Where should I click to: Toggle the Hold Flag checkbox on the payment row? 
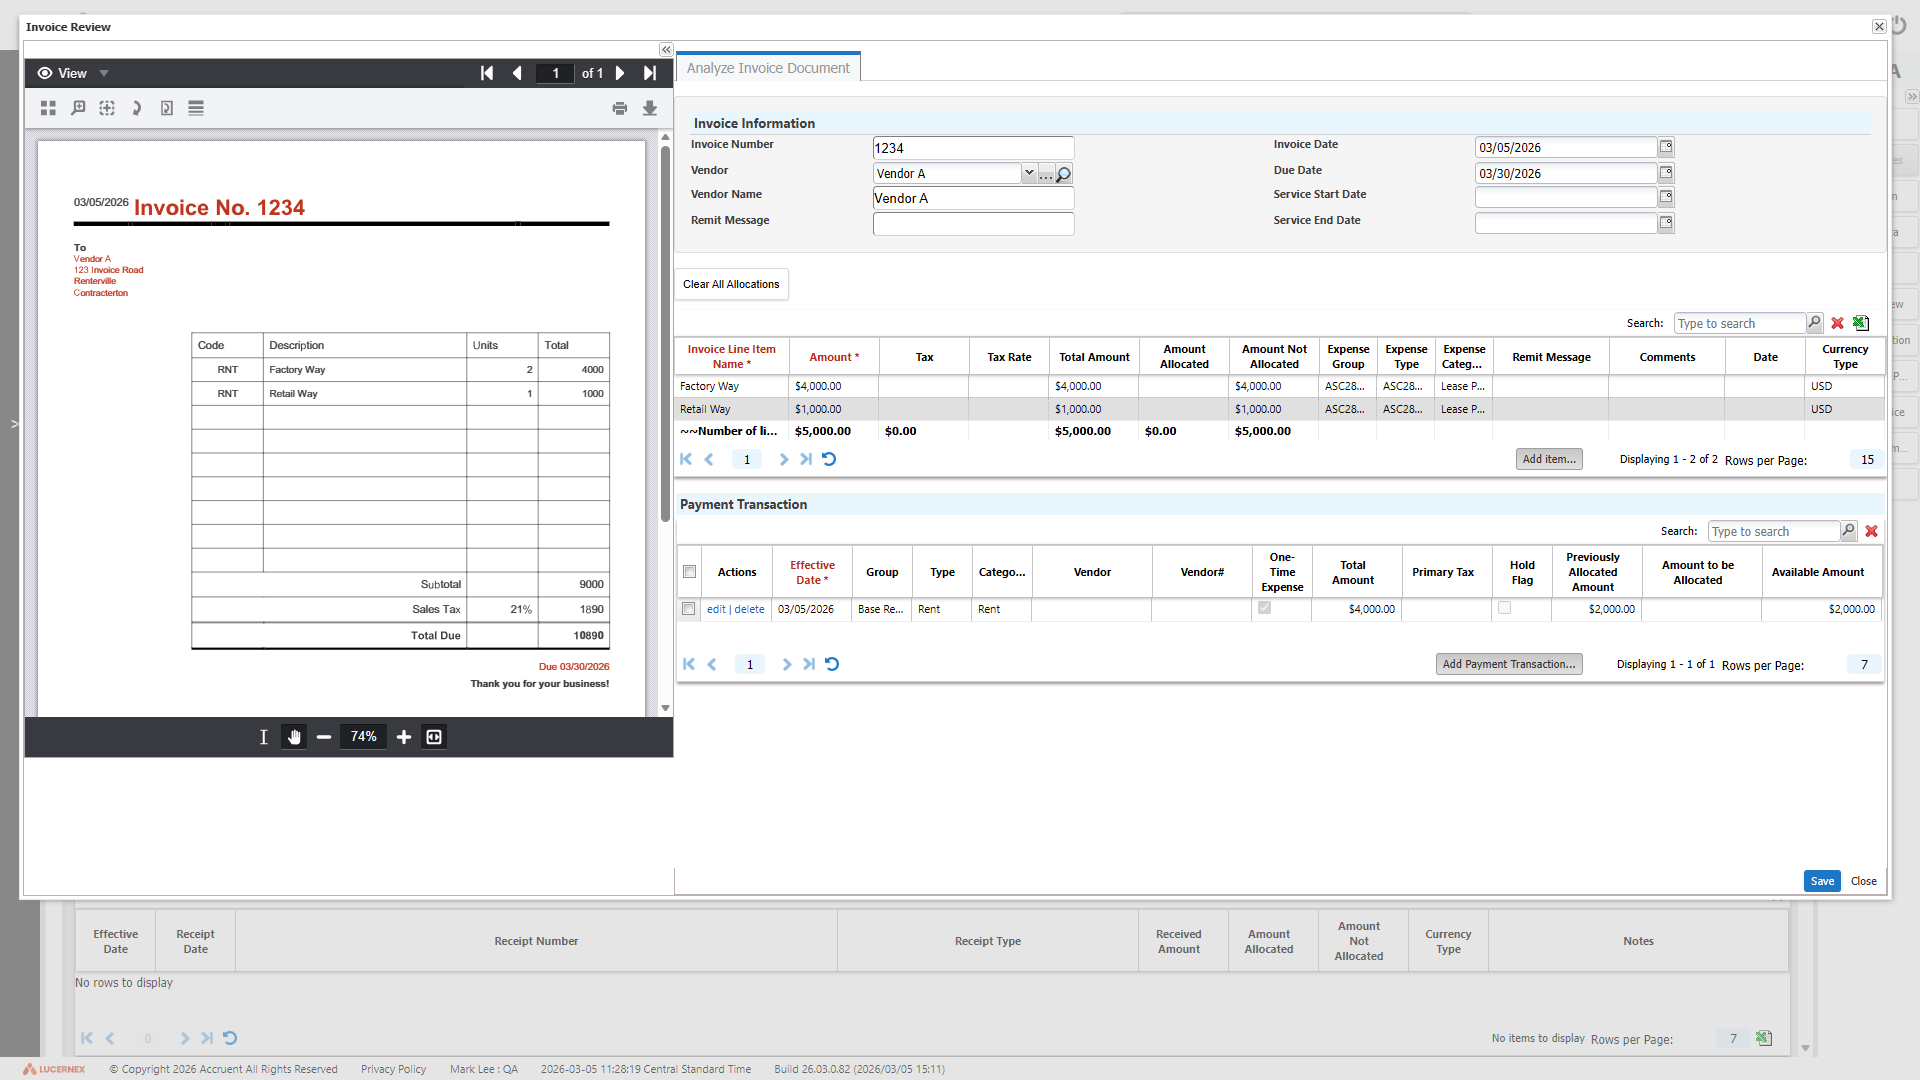click(x=1504, y=608)
